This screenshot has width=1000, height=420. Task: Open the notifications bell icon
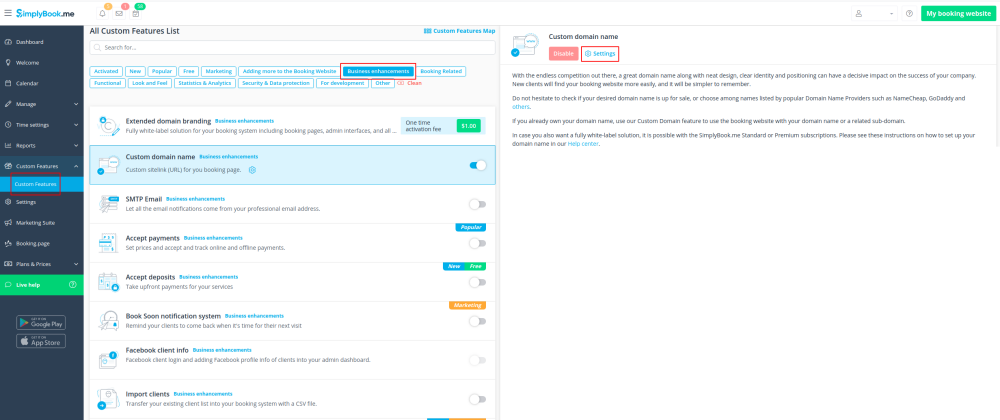[104, 14]
